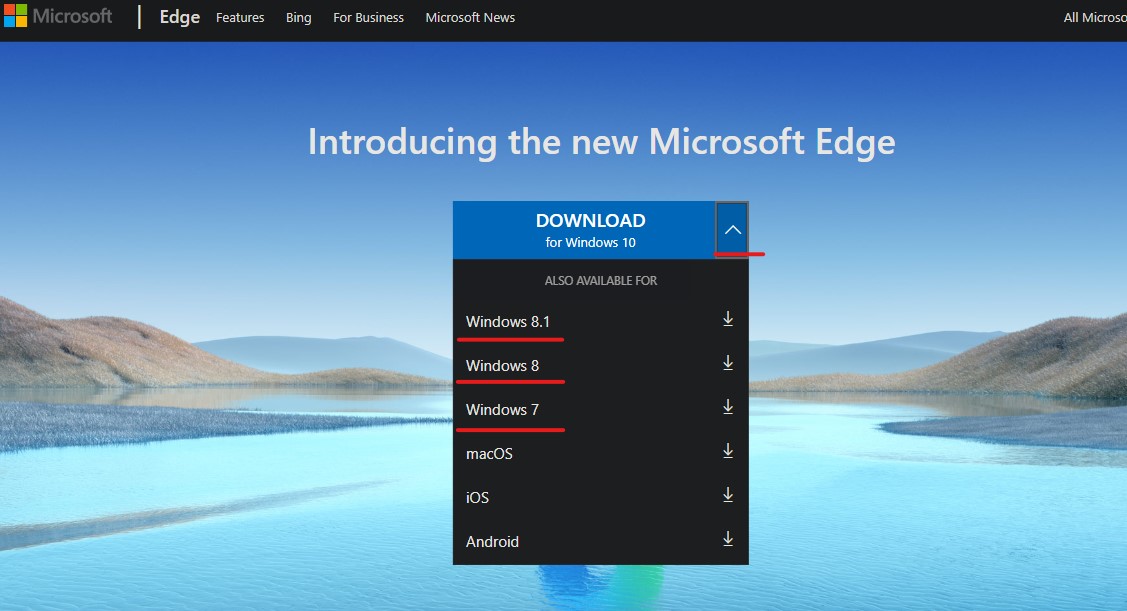Click download arrow for iOS
Viewport: 1127px width, 611px height.
click(728, 495)
